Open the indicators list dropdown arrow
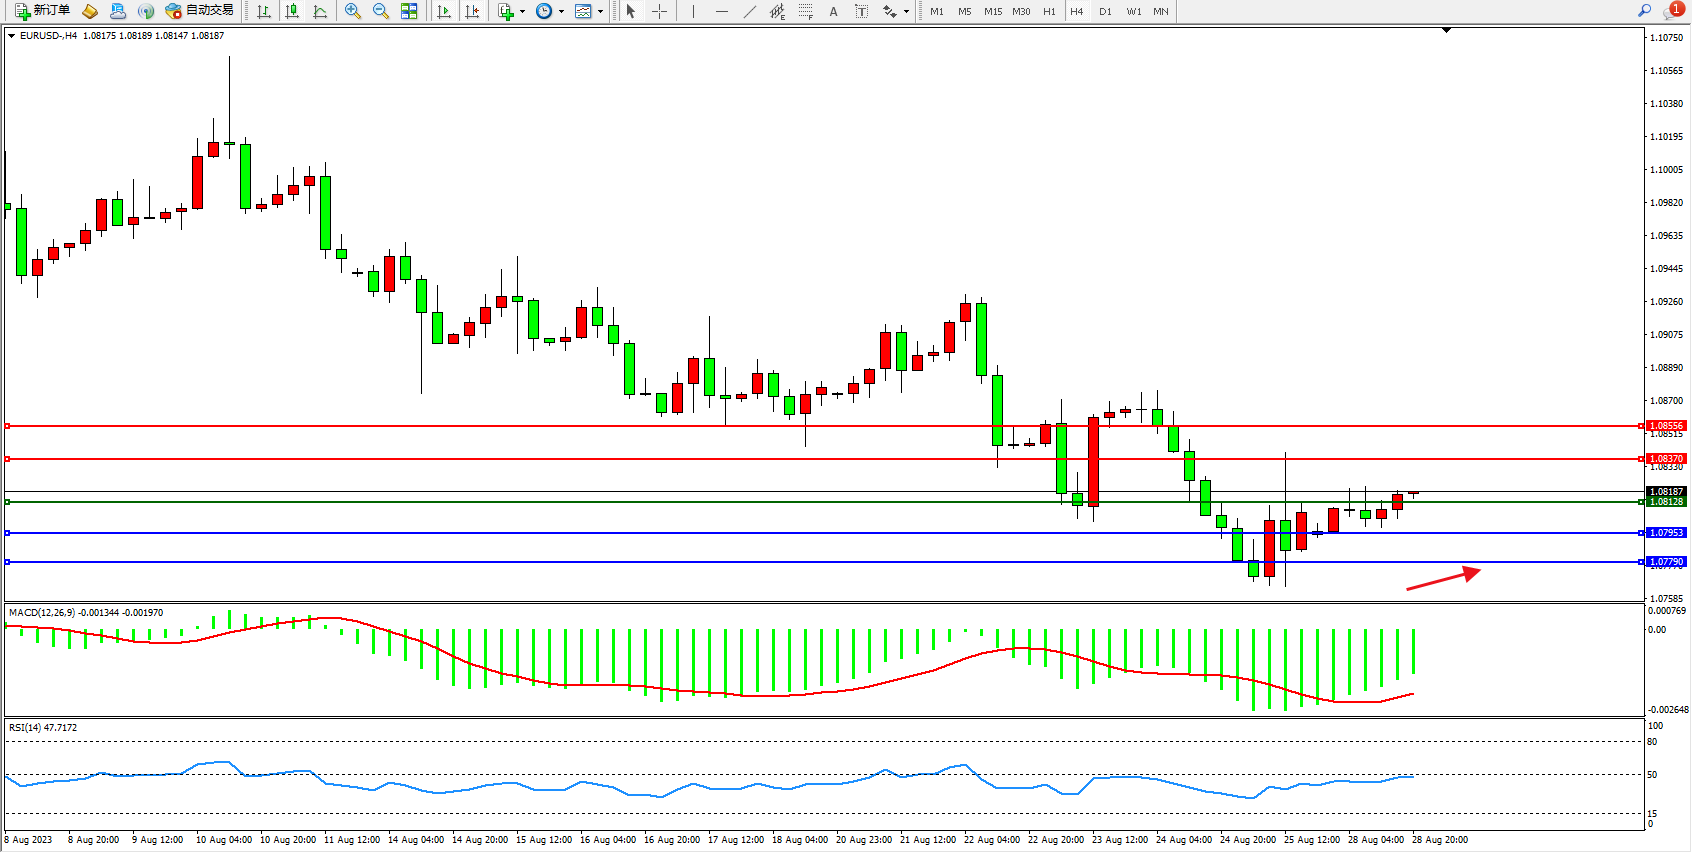This screenshot has height=853, width=1692. tap(522, 12)
